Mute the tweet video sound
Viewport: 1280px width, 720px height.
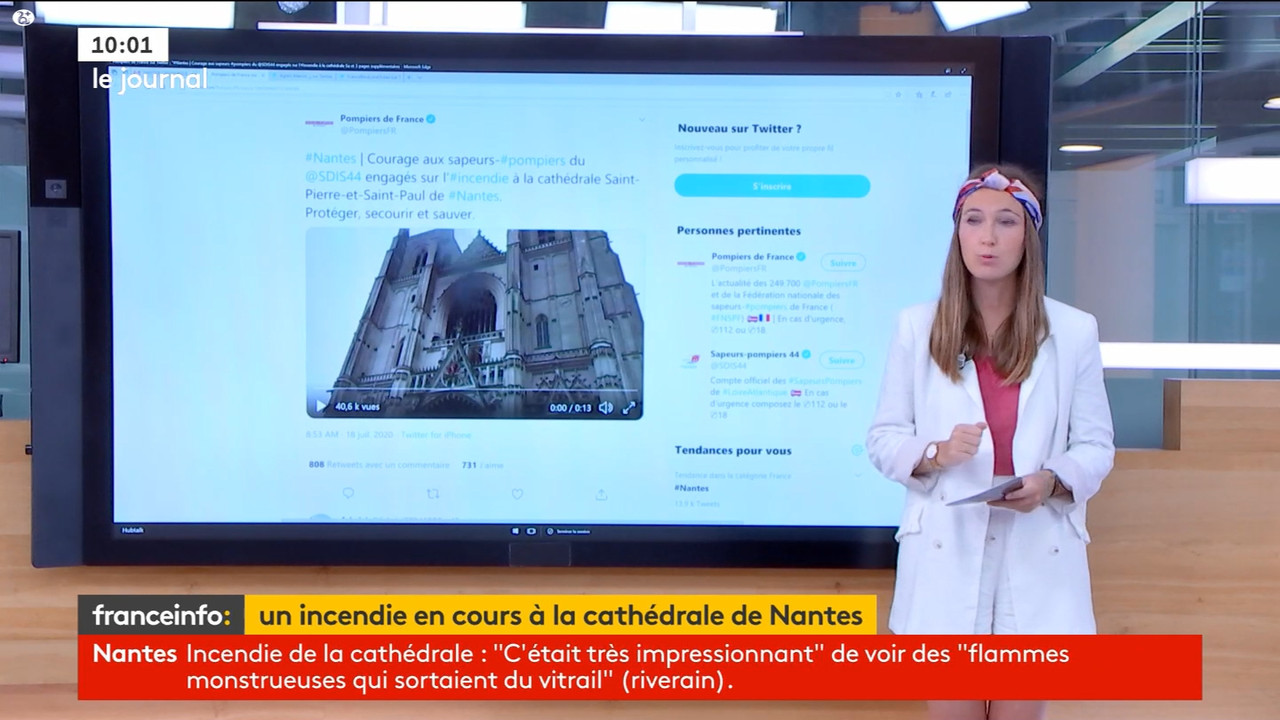point(605,407)
